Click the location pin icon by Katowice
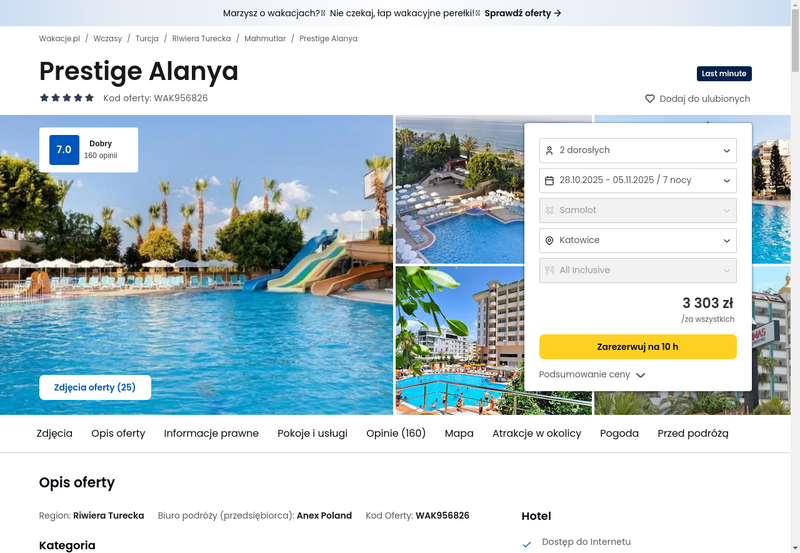800x553 pixels. pos(549,240)
